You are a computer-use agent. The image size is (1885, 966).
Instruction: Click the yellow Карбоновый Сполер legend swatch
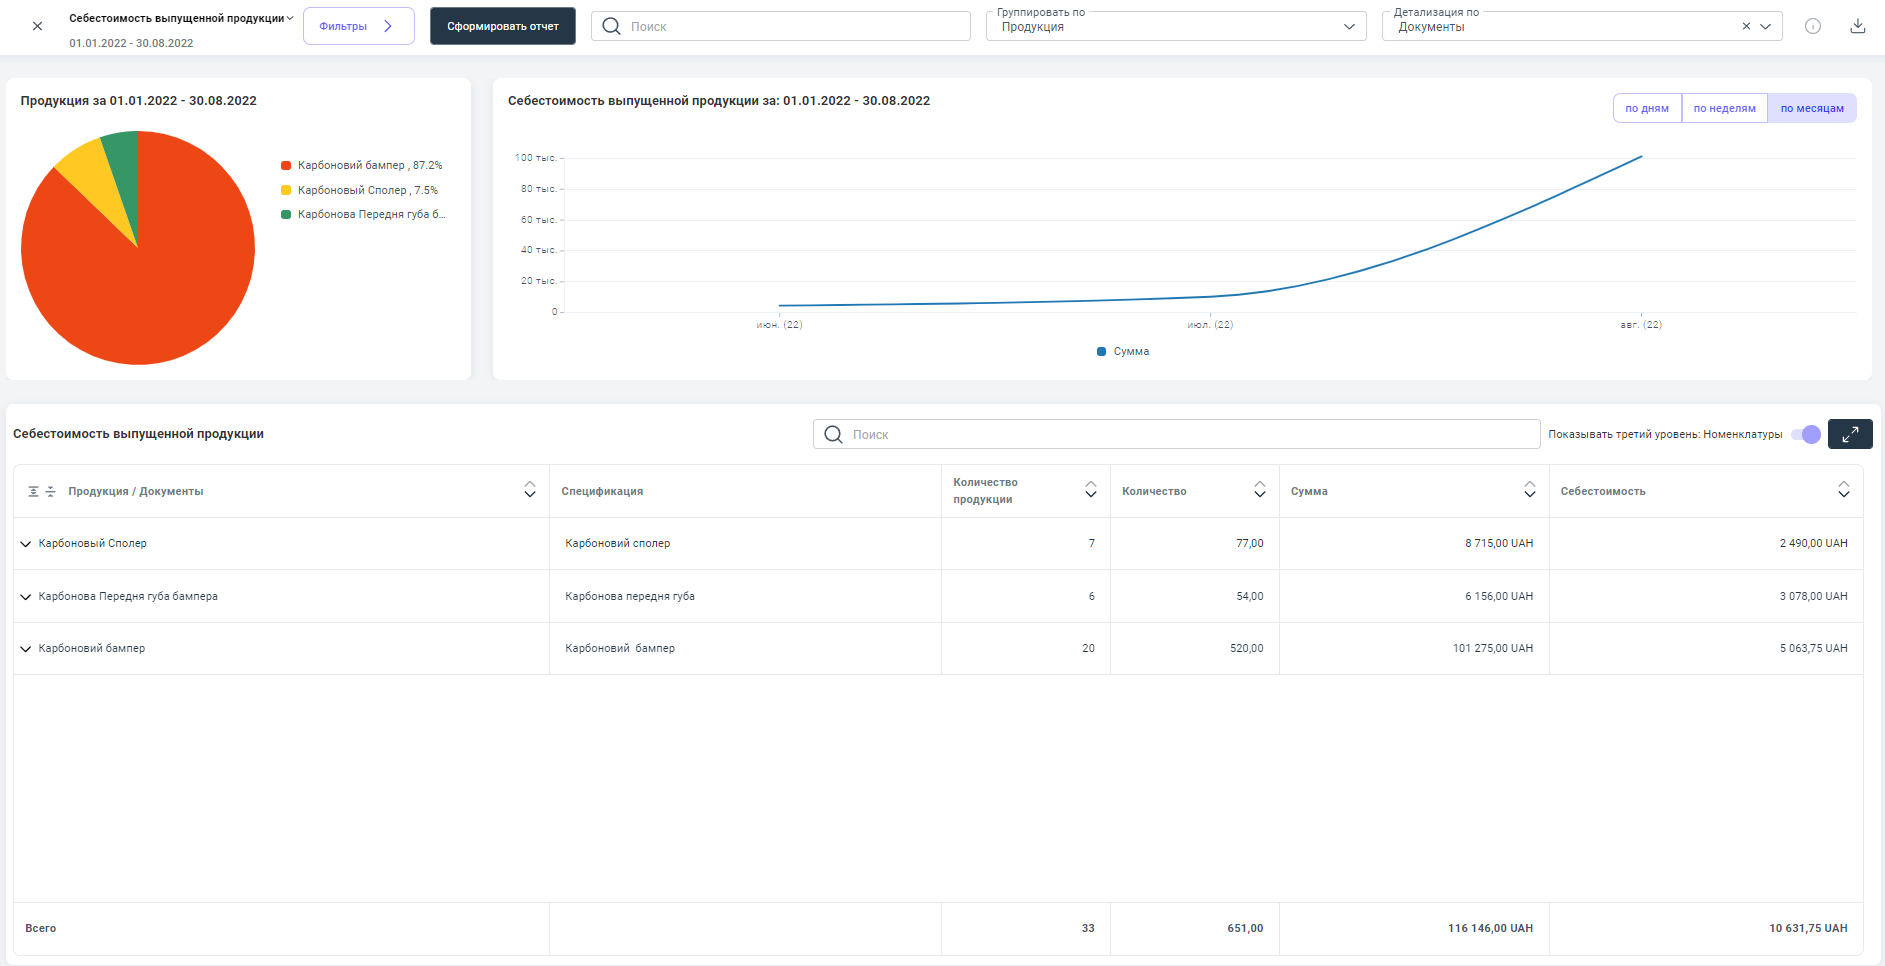(286, 190)
